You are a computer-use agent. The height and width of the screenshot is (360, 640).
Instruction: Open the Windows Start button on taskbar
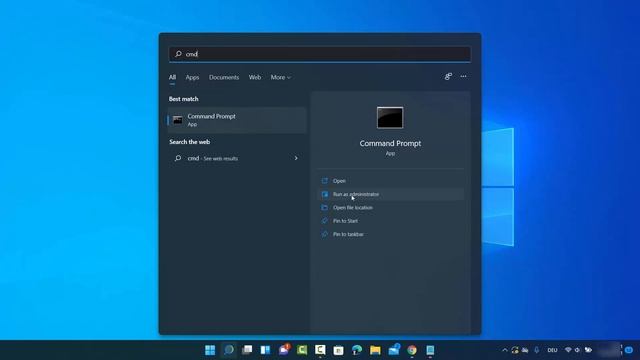pos(210,350)
